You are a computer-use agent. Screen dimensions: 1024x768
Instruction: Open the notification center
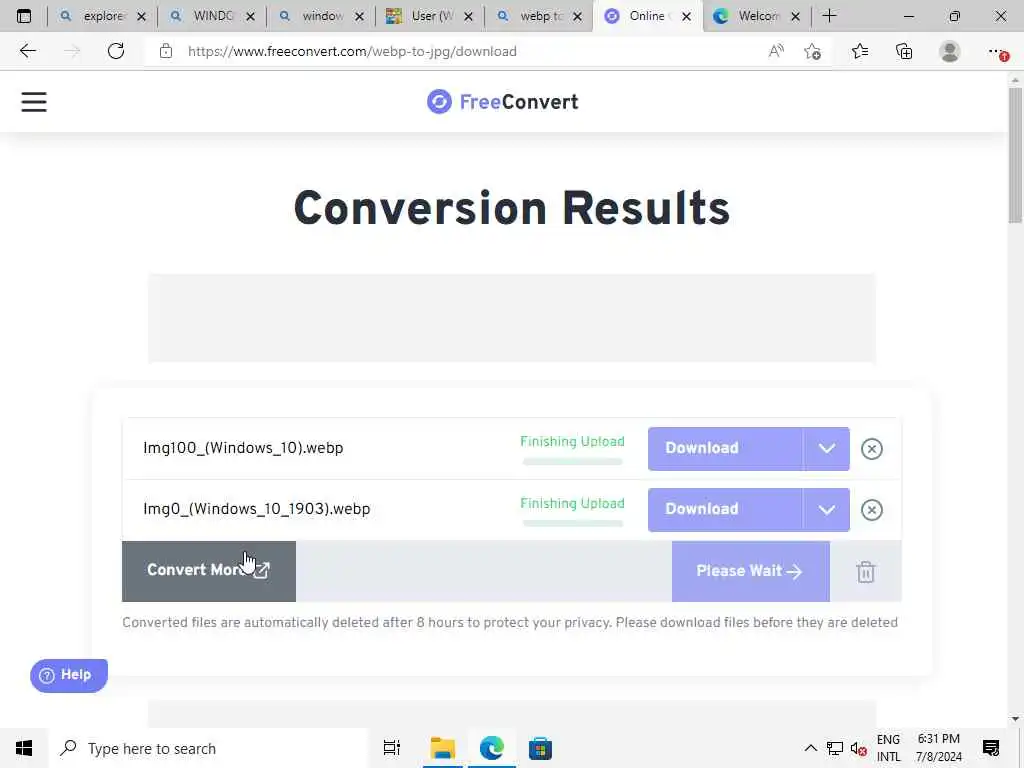(x=991, y=748)
